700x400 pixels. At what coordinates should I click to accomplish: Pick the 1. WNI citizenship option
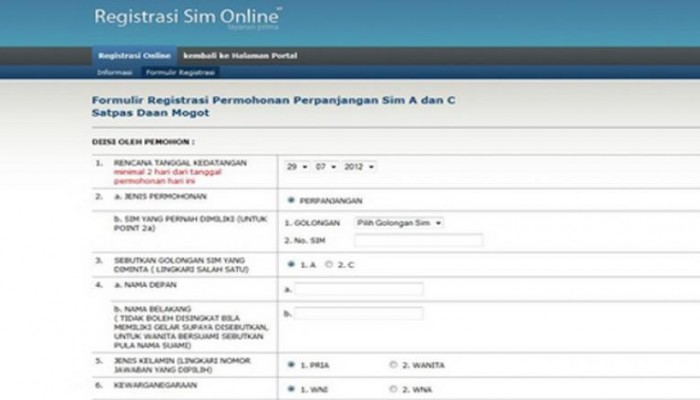tap(290, 387)
